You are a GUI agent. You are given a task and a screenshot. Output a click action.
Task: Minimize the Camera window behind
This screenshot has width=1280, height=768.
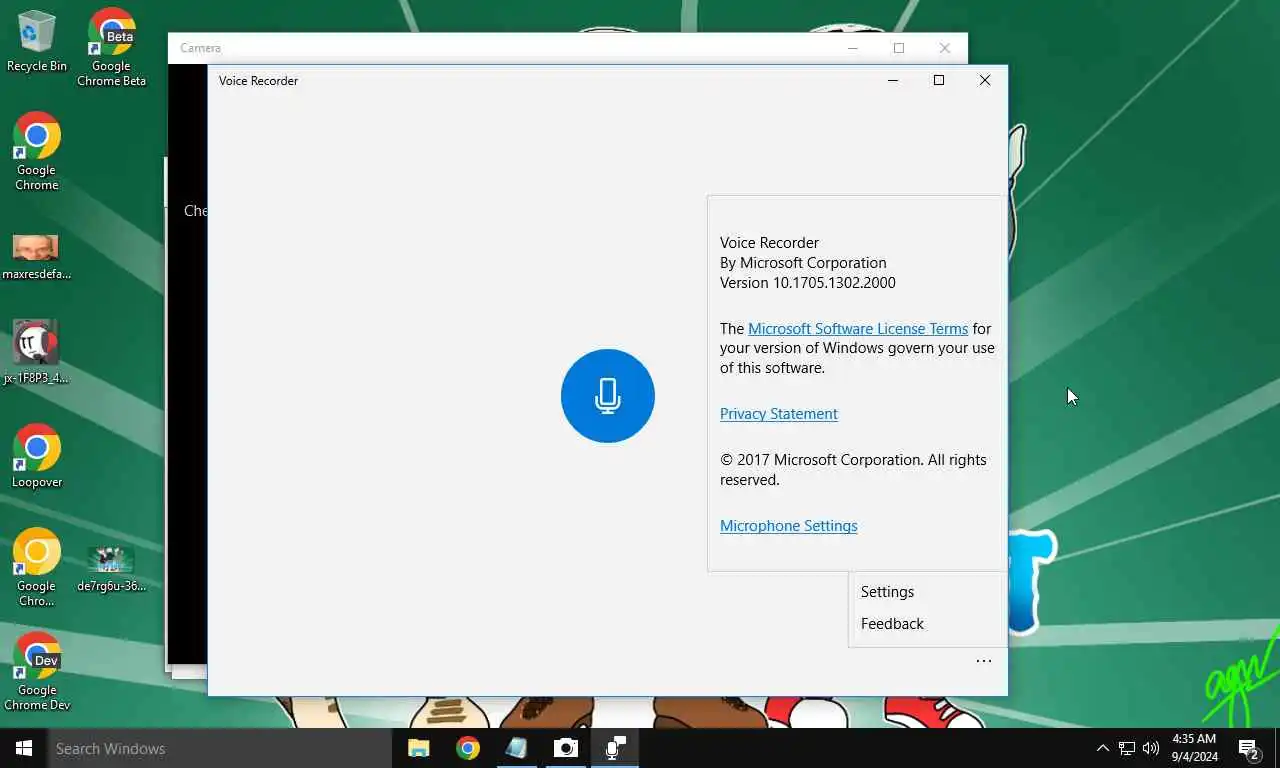(853, 48)
